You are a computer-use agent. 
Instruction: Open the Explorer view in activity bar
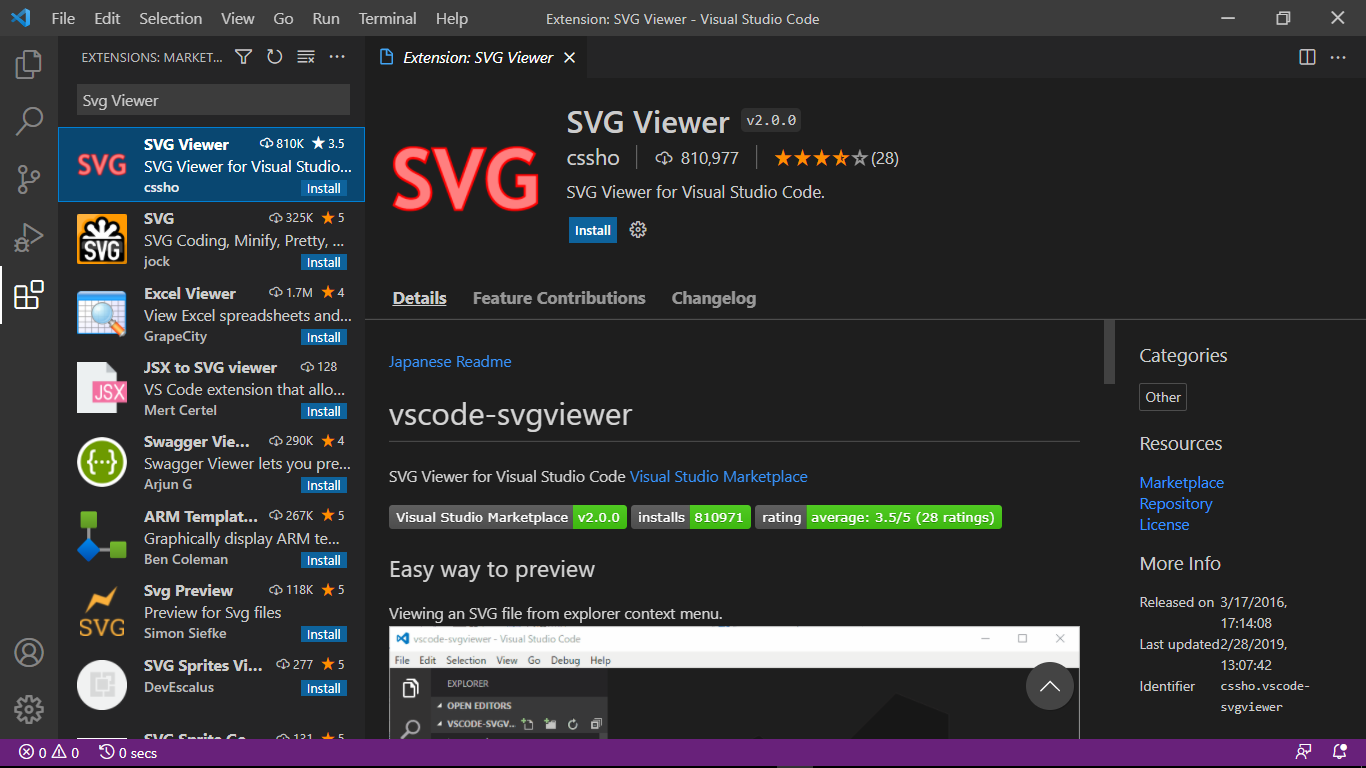coord(29,65)
